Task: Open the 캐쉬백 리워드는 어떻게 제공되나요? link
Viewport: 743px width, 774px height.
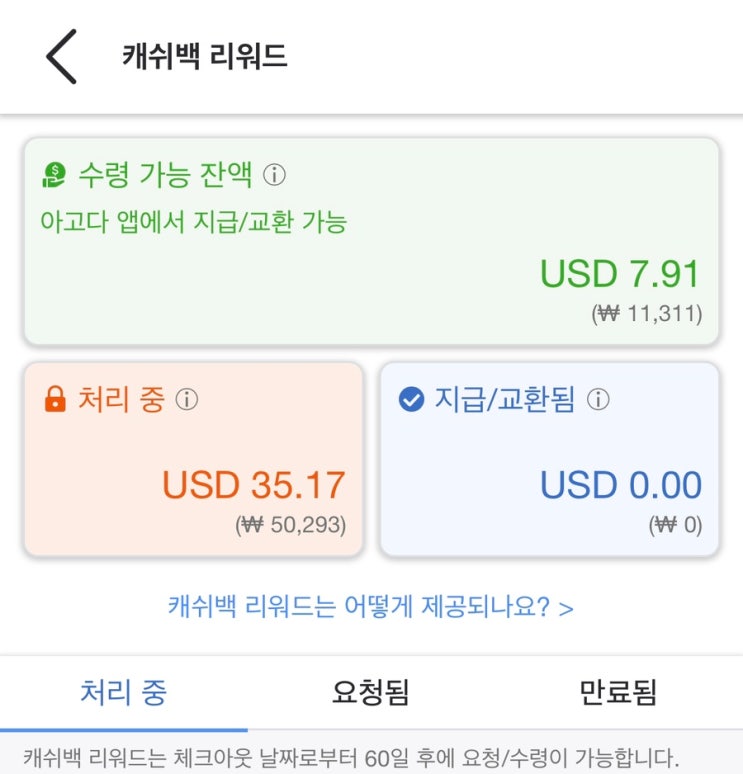Action: click(x=370, y=606)
